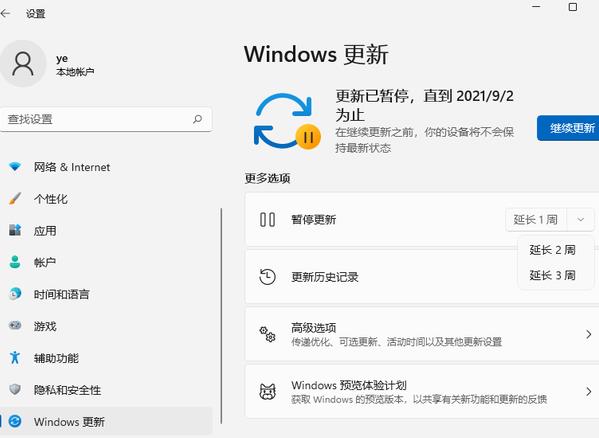
Task: Click the Windows Update sidebar icon
Action: [15, 421]
